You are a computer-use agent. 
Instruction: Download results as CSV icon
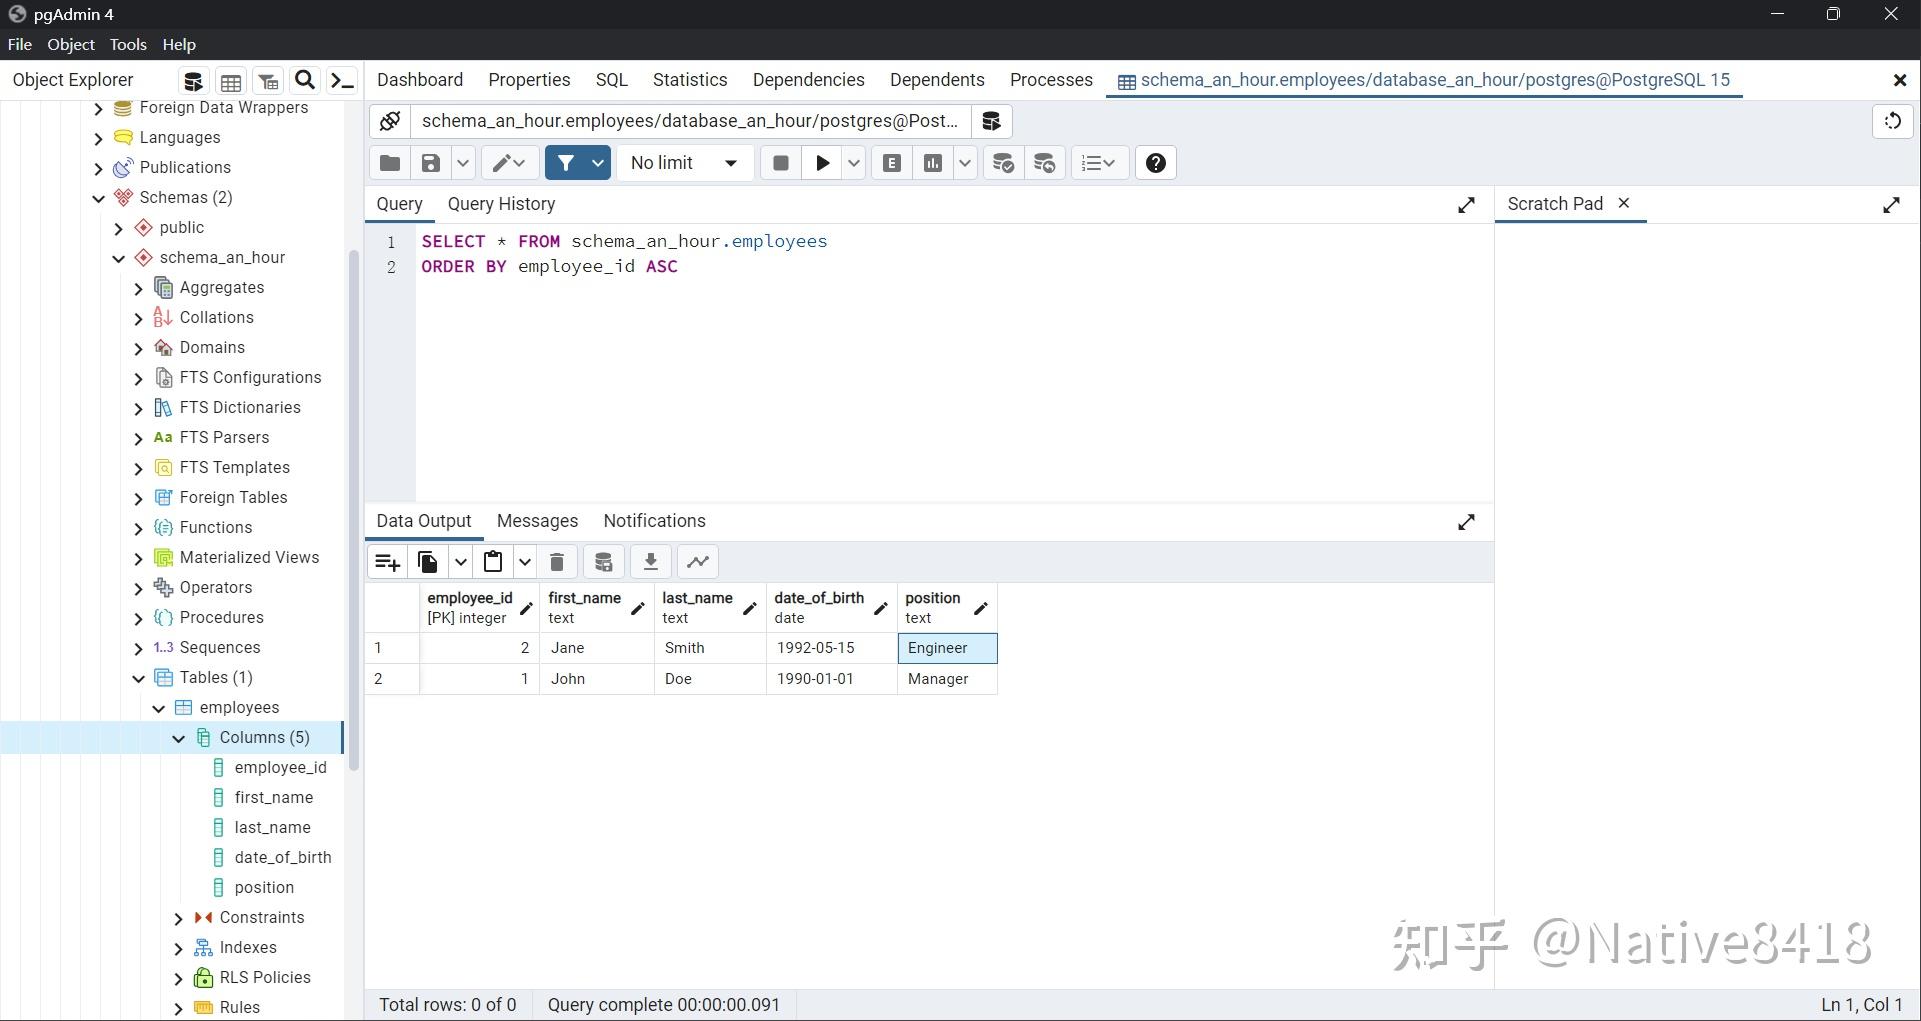[651, 562]
